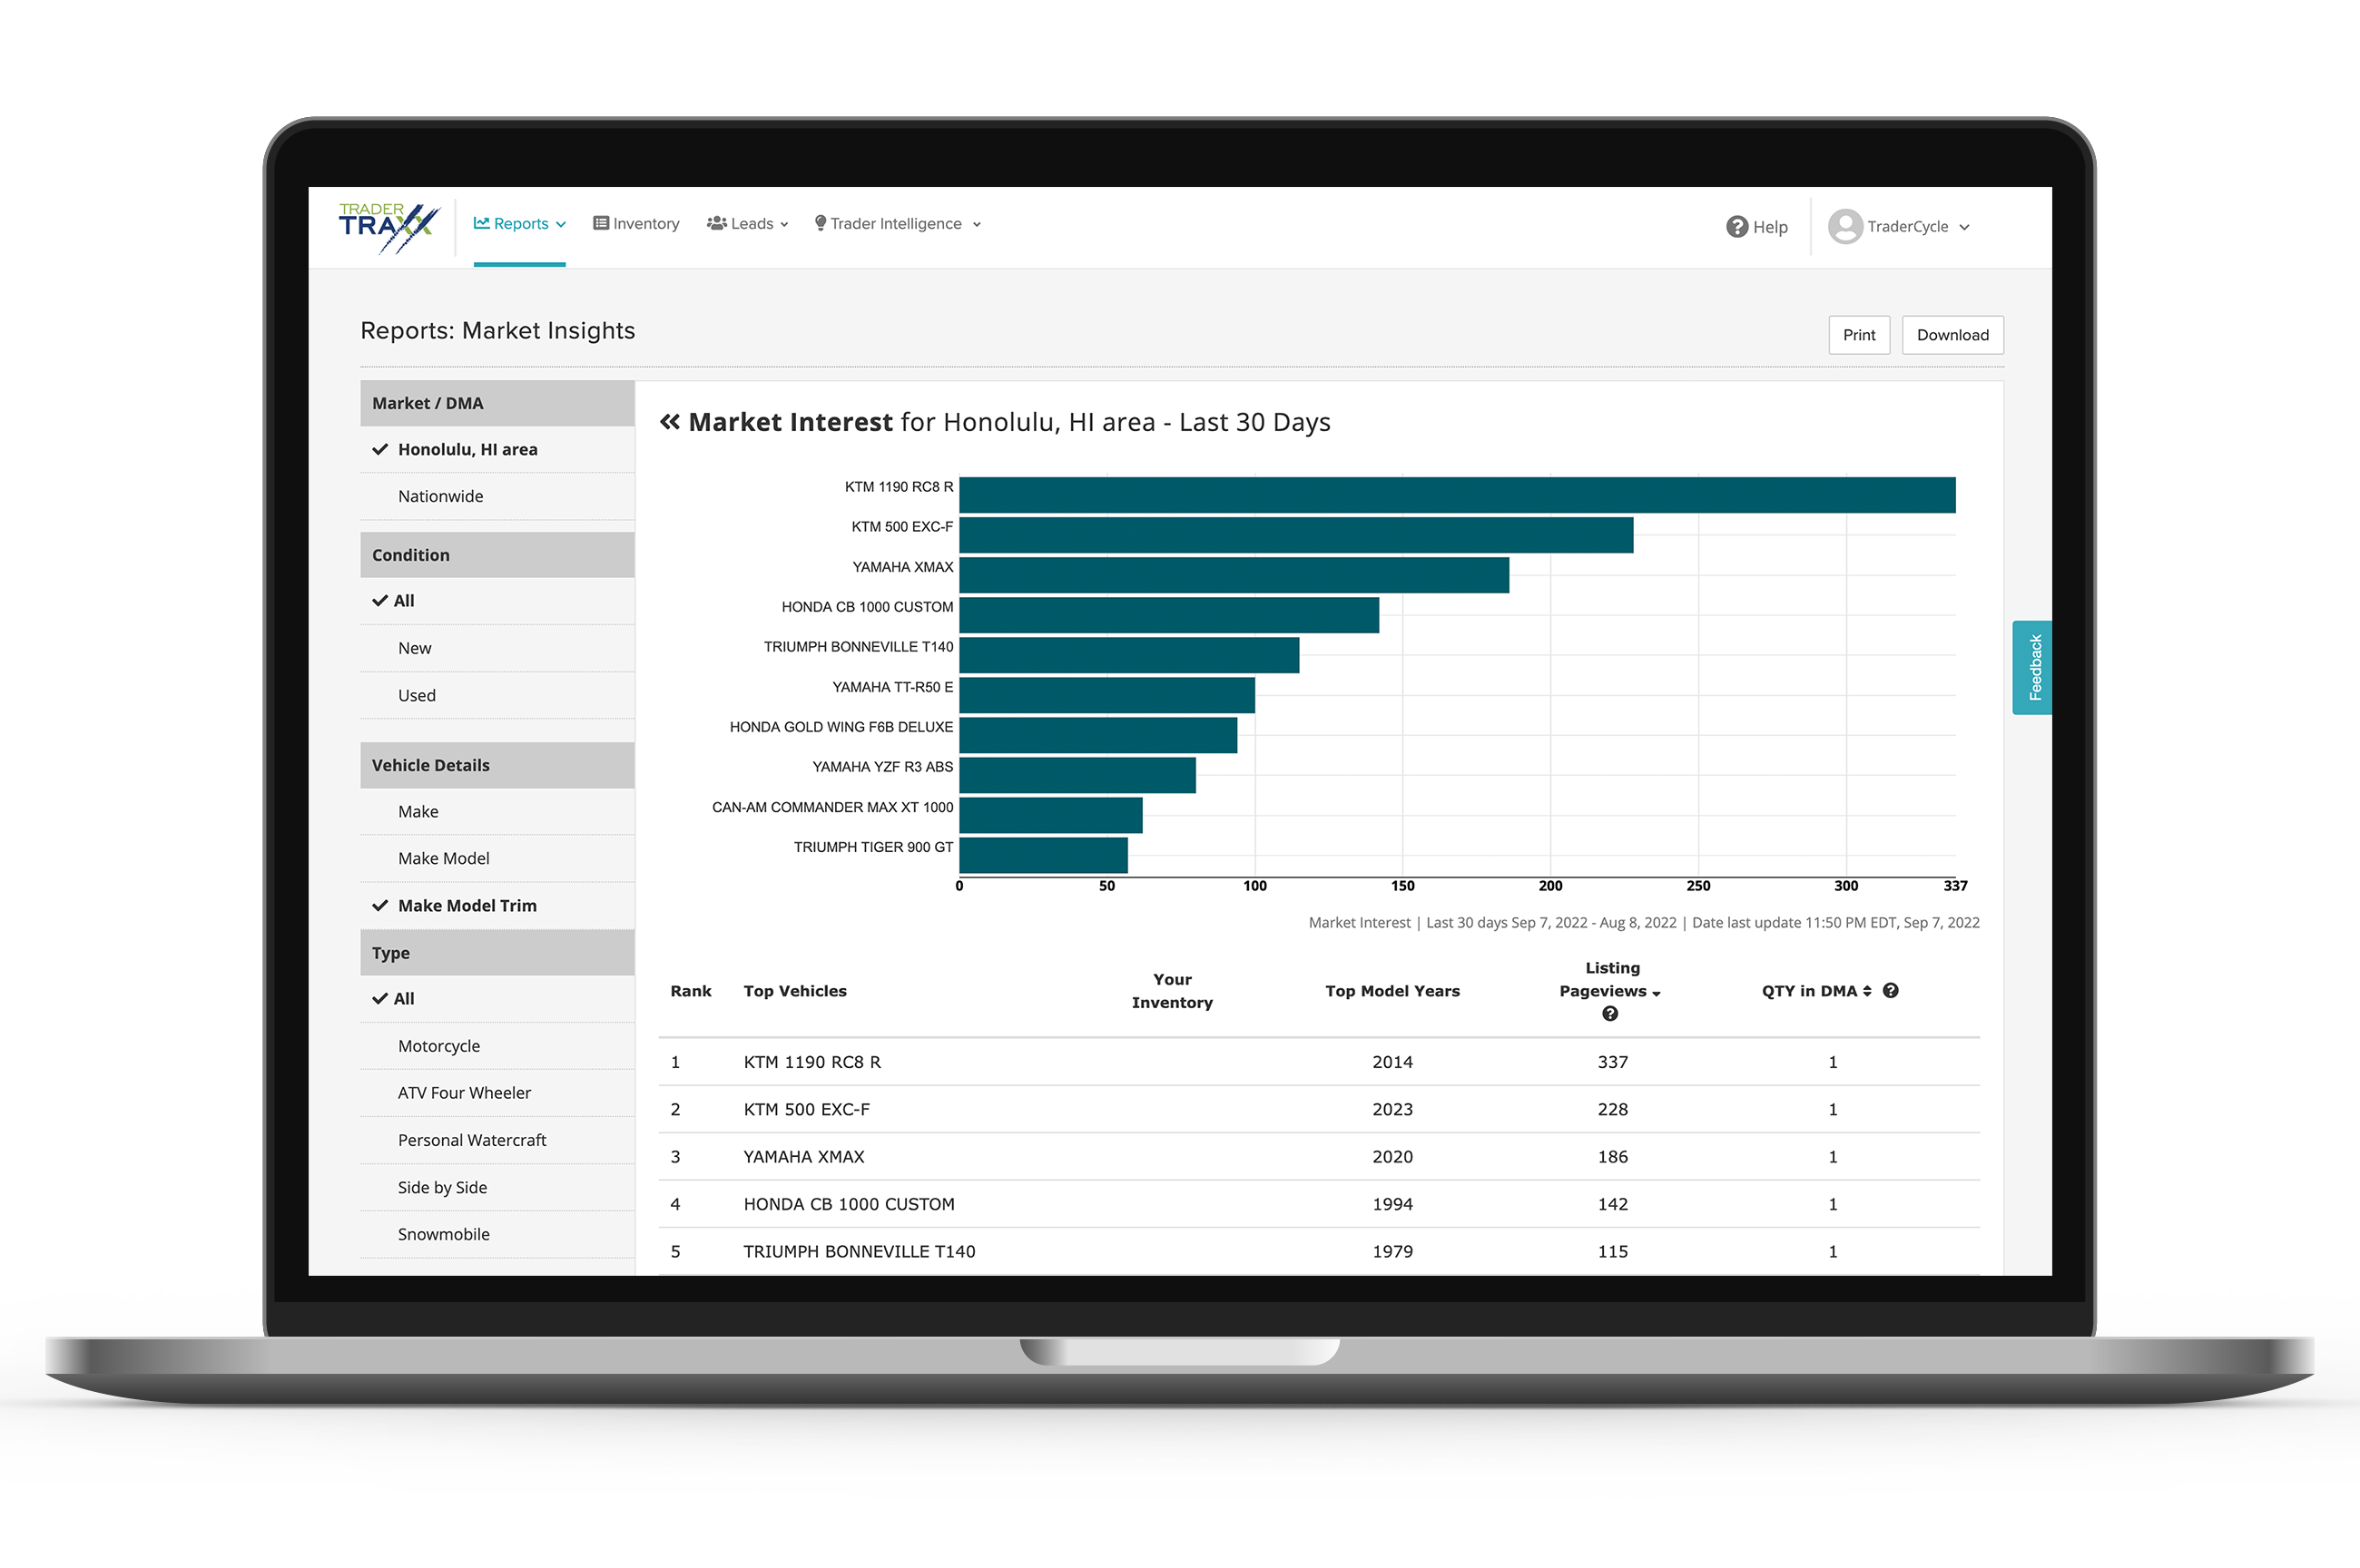Click the KTM 1190 RC8 R chart bar
2360x1568 pixels.
pos(1457,495)
